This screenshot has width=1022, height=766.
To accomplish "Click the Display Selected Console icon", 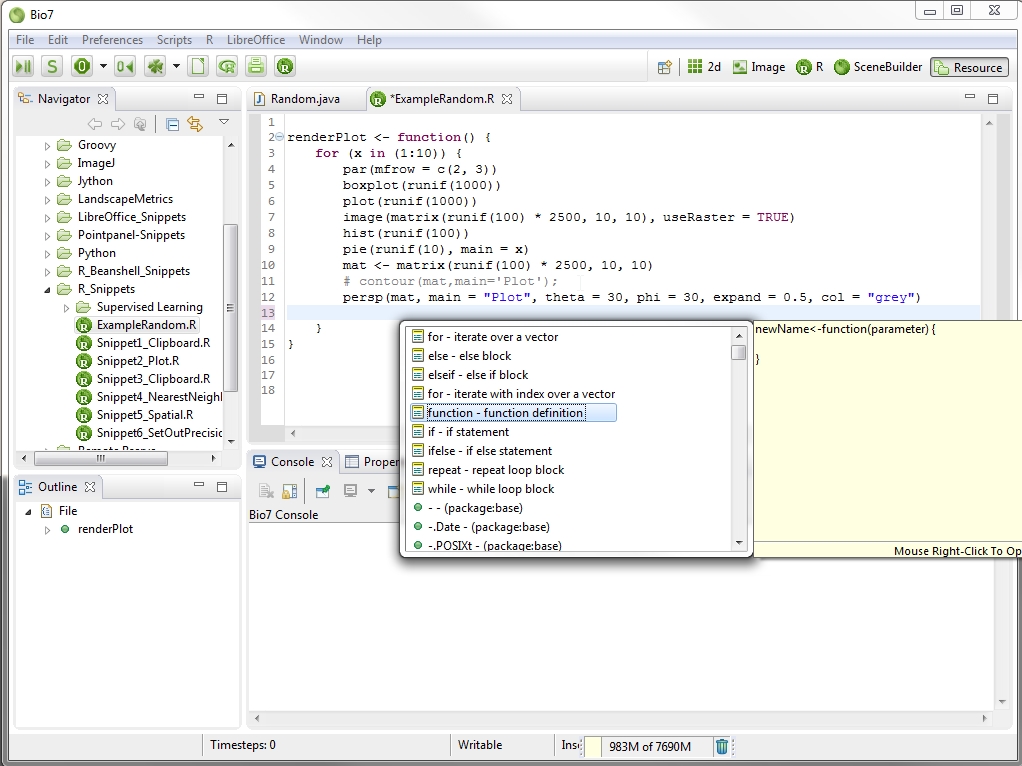I will [351, 491].
